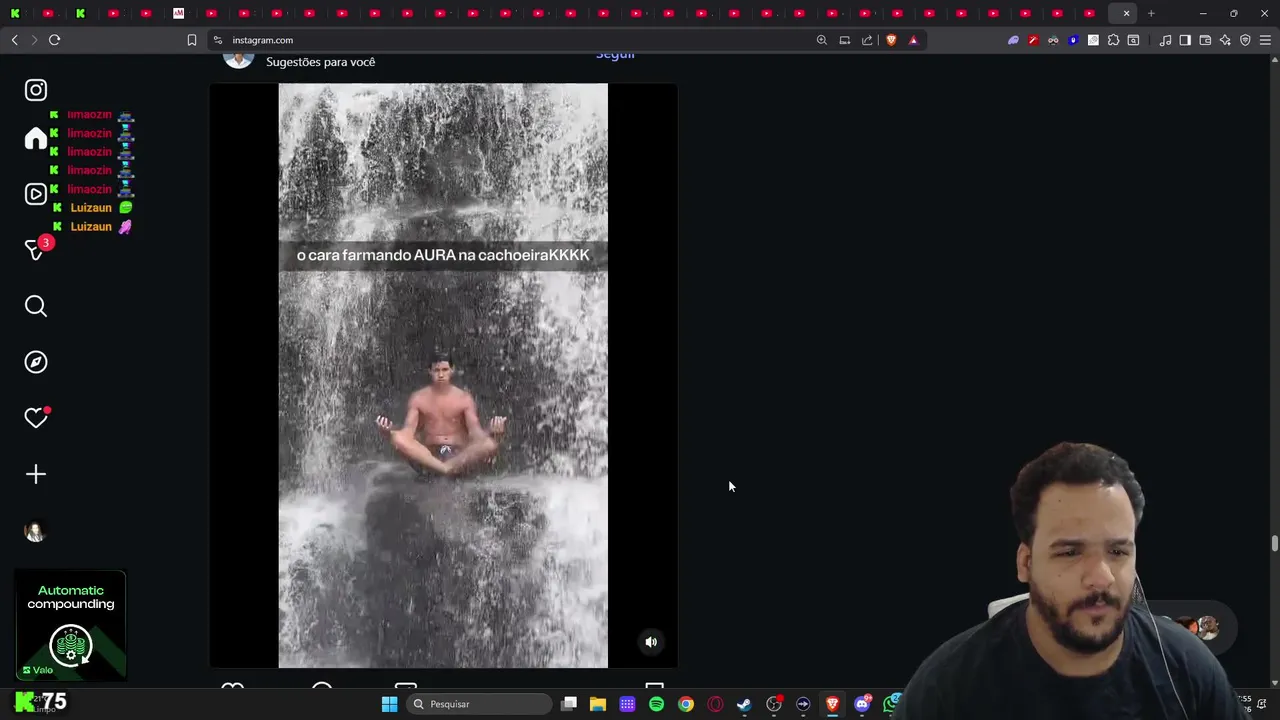Open site information icon in address bar
This screenshot has width=1280, height=720.
click(218, 40)
